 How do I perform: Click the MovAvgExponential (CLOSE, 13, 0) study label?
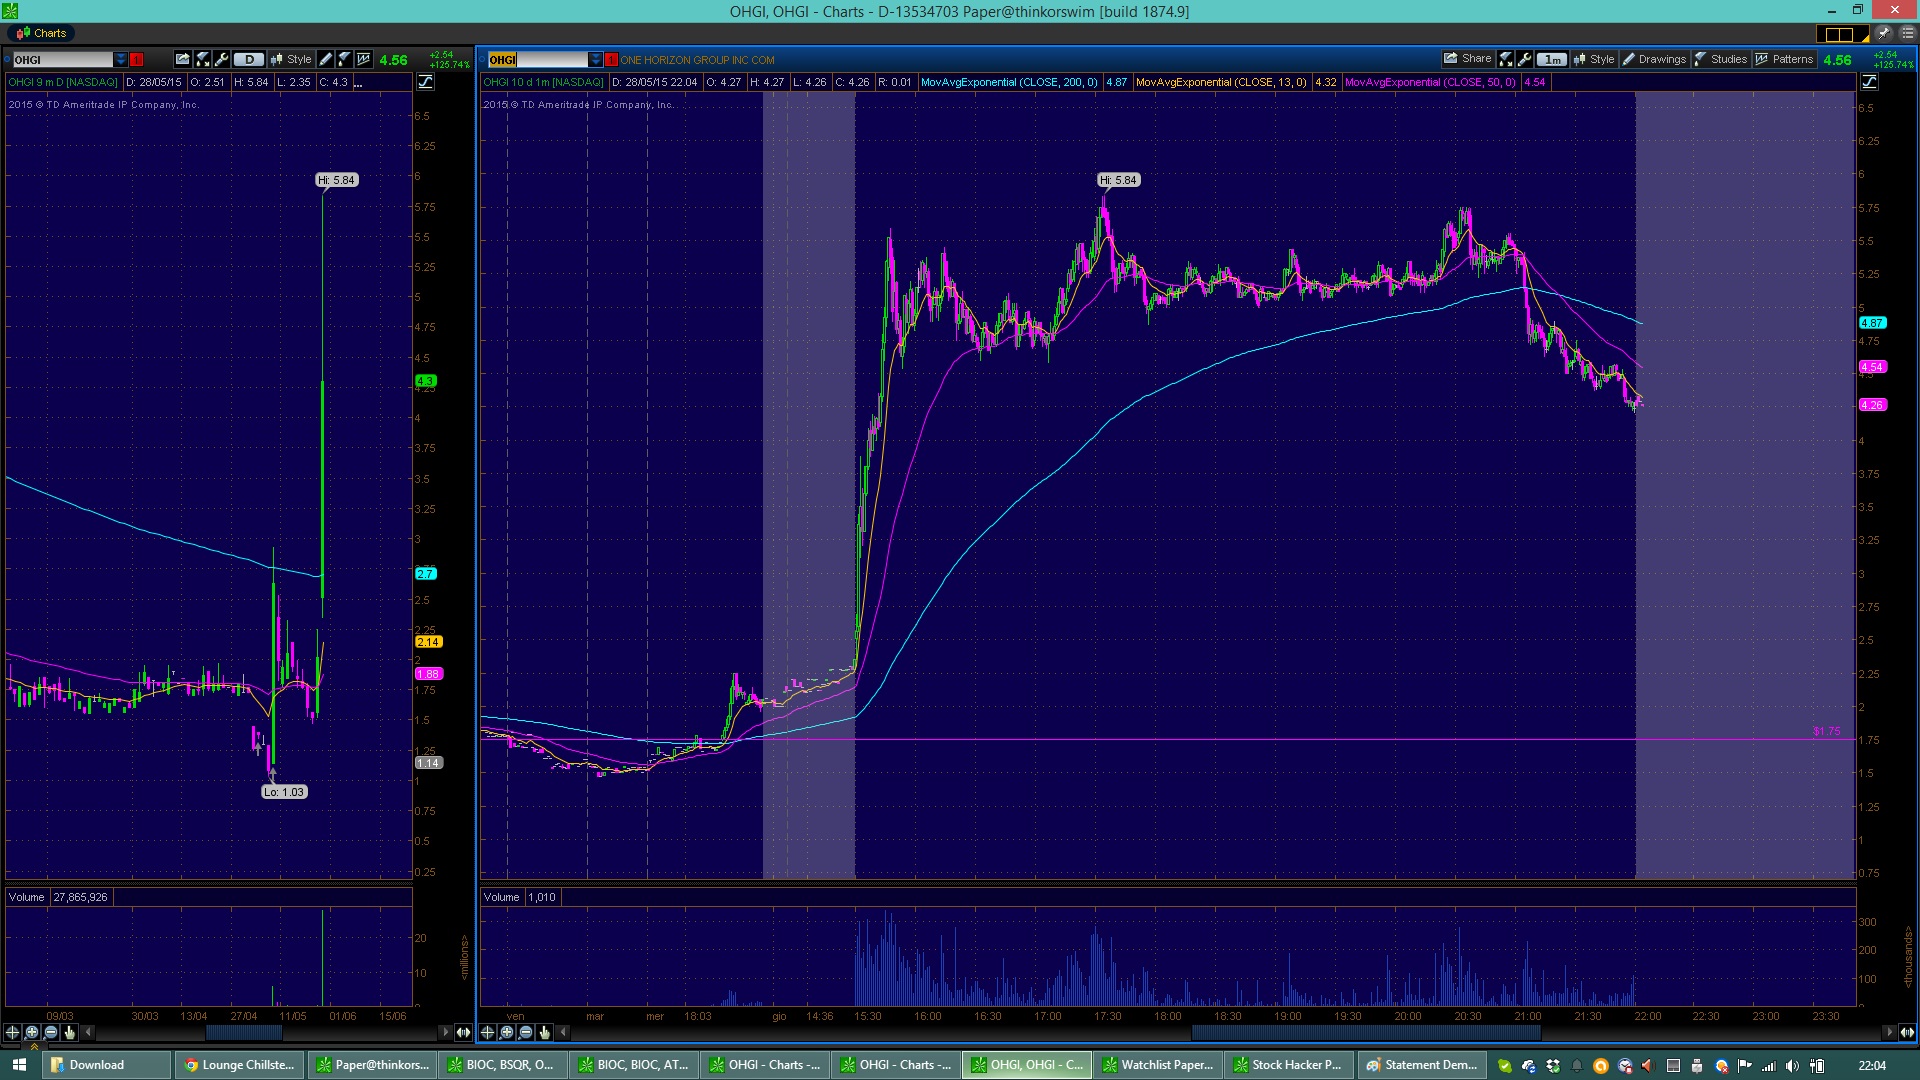tap(1221, 82)
